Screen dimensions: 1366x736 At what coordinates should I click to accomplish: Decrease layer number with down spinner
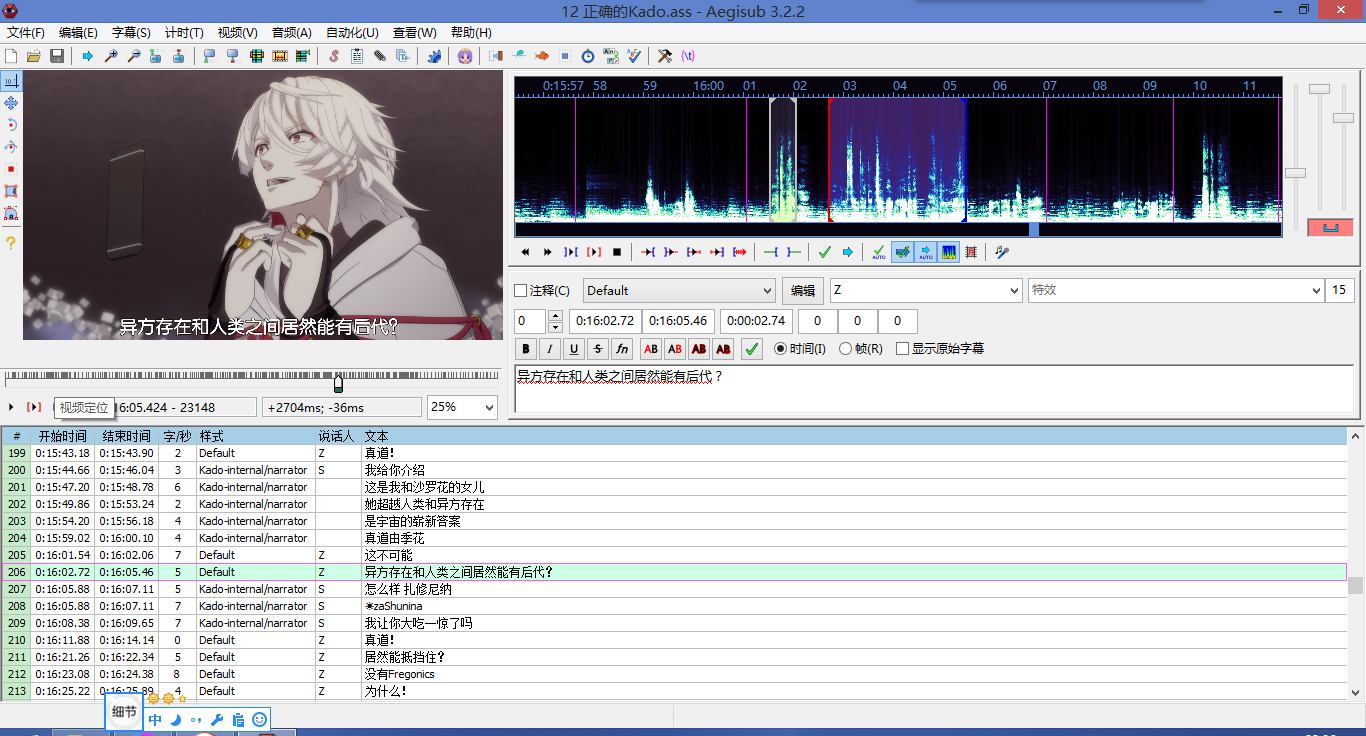pos(555,327)
